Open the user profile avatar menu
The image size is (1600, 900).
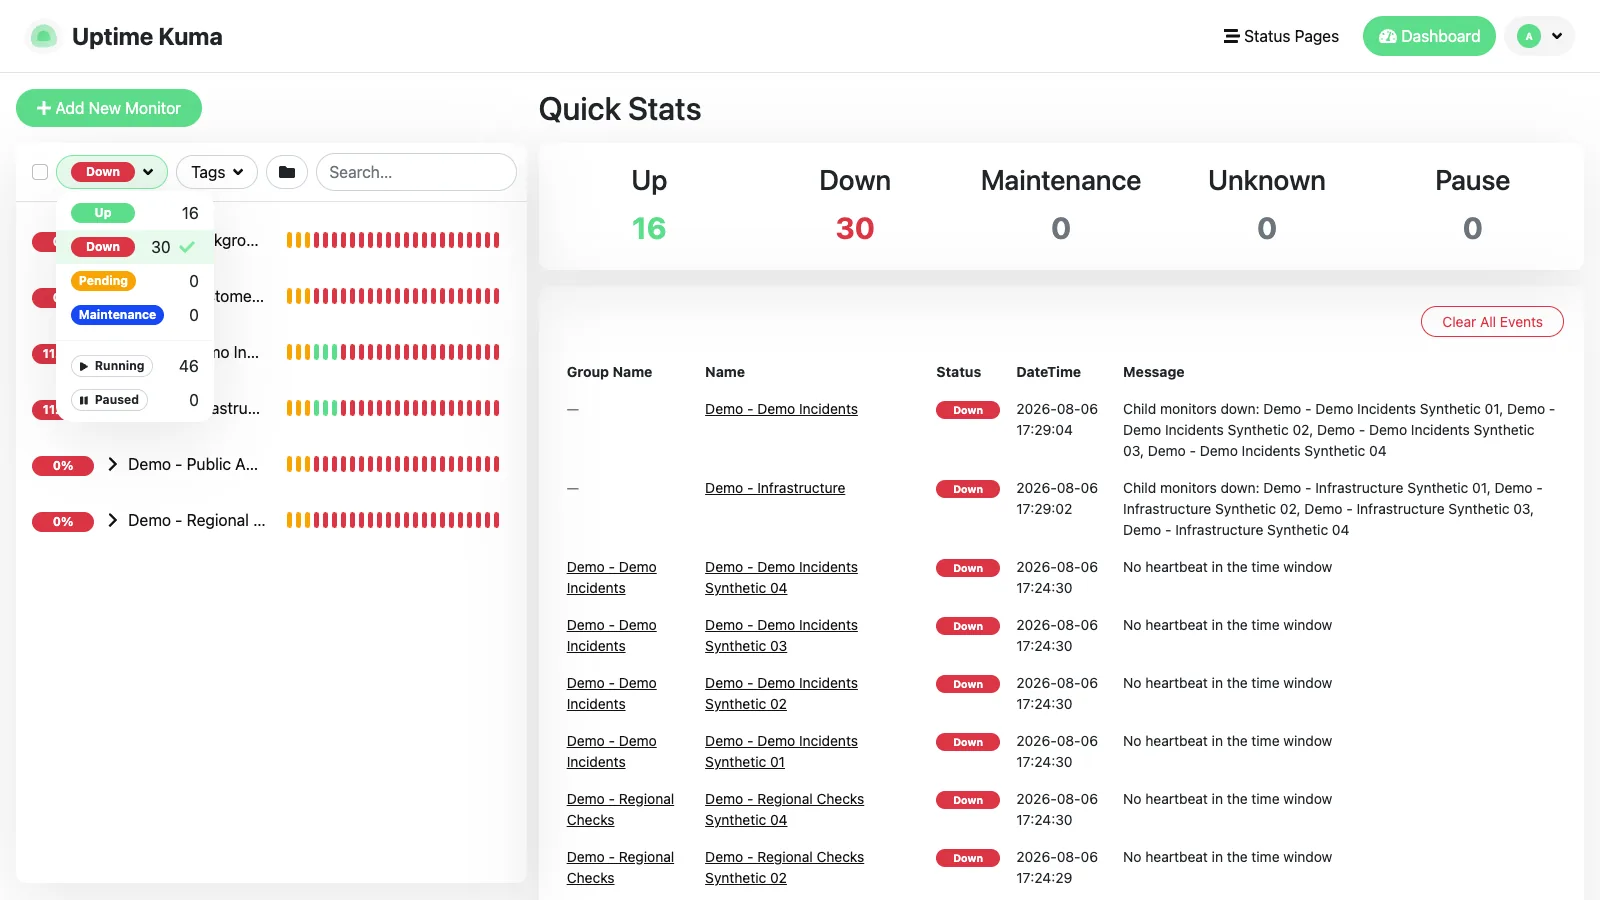pos(1540,36)
